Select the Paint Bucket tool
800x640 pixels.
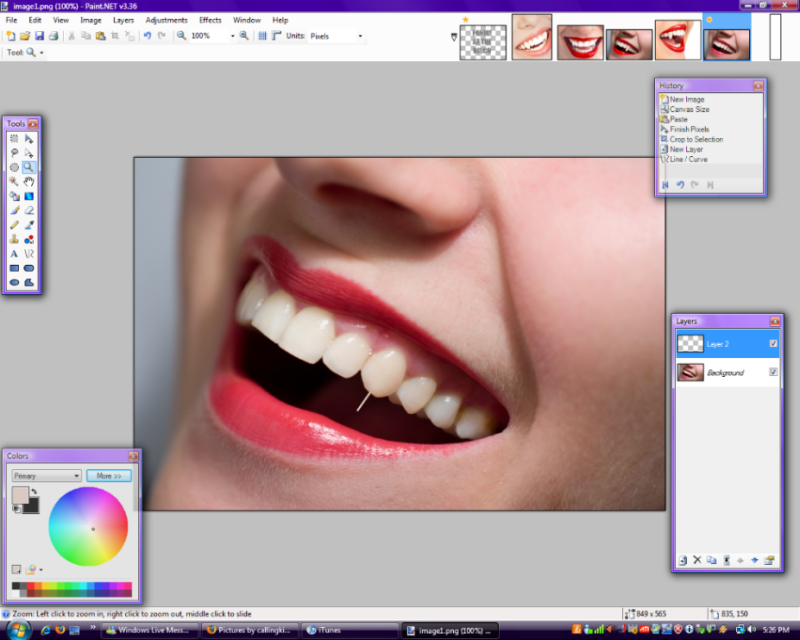(x=14, y=196)
